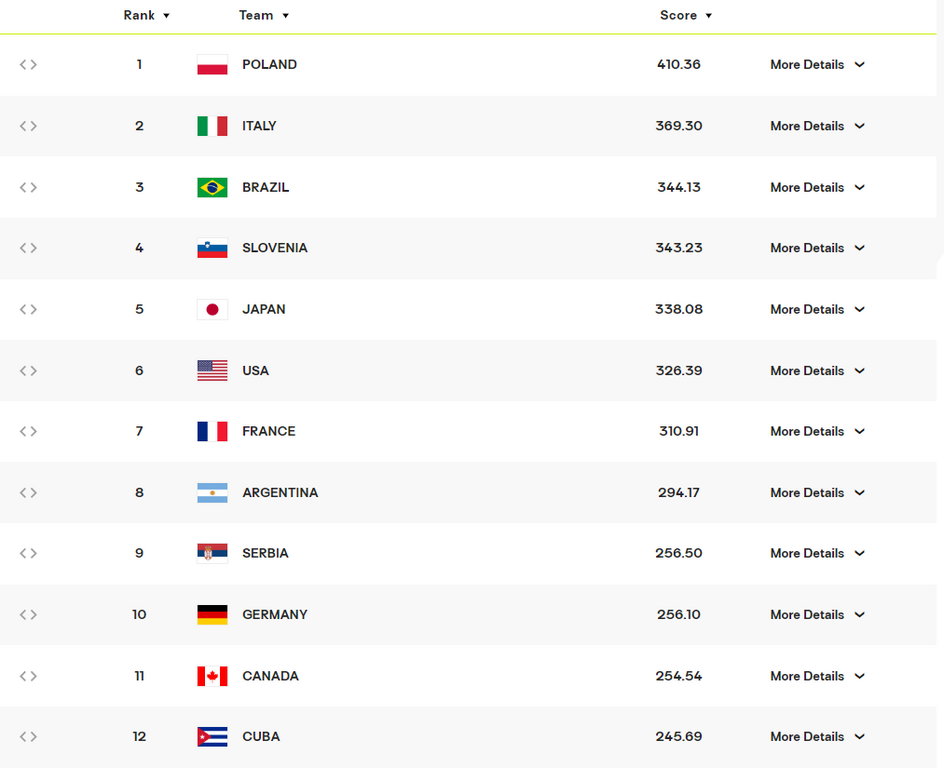944x781 pixels.
Task: Expand More Details for Slovenia
Action: click(x=818, y=248)
